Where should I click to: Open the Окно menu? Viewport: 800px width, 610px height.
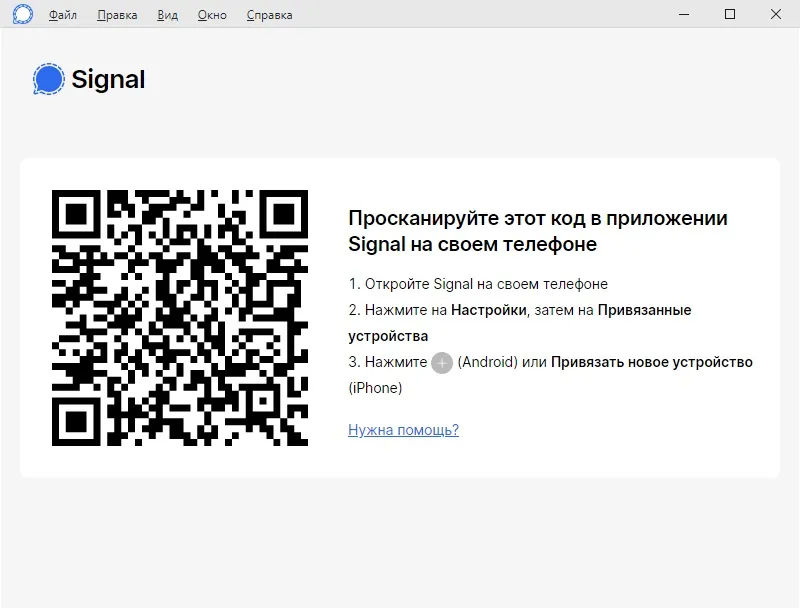pos(212,15)
